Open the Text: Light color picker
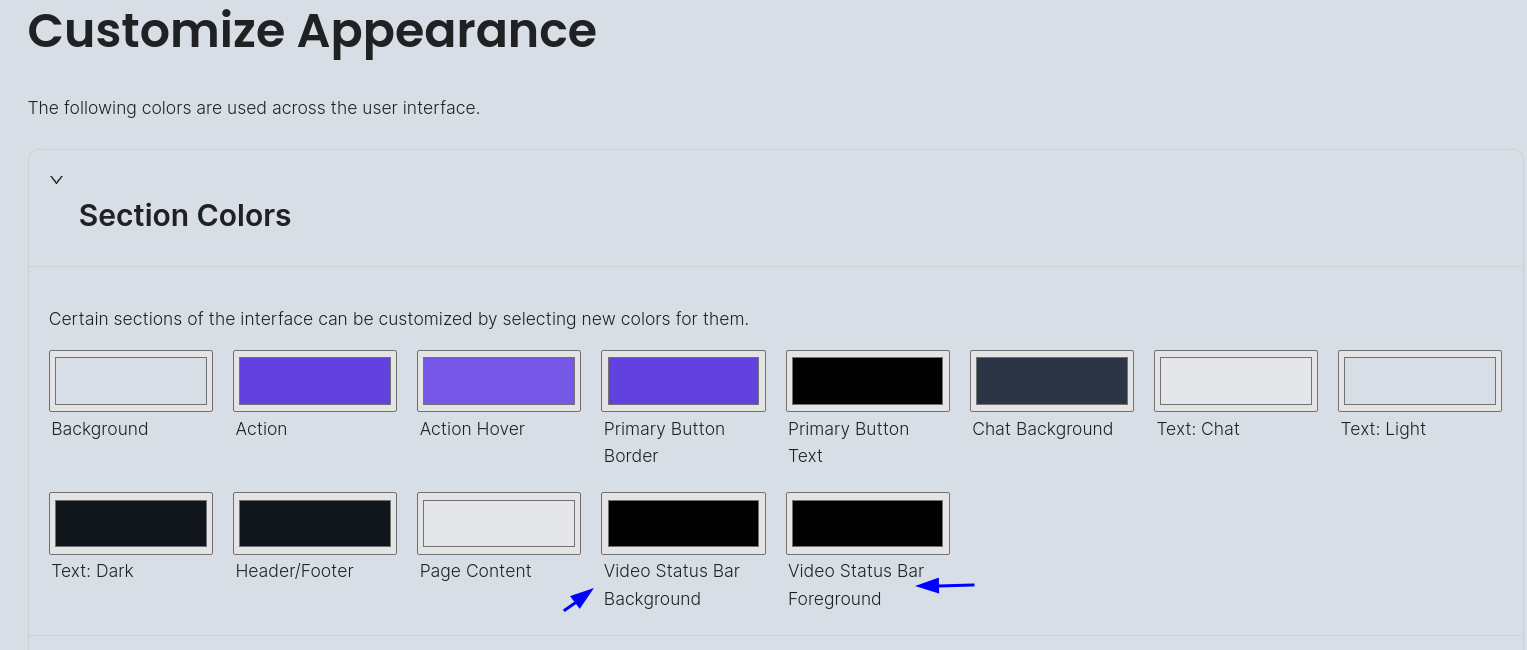The width and height of the screenshot is (1527, 650). tap(1419, 380)
